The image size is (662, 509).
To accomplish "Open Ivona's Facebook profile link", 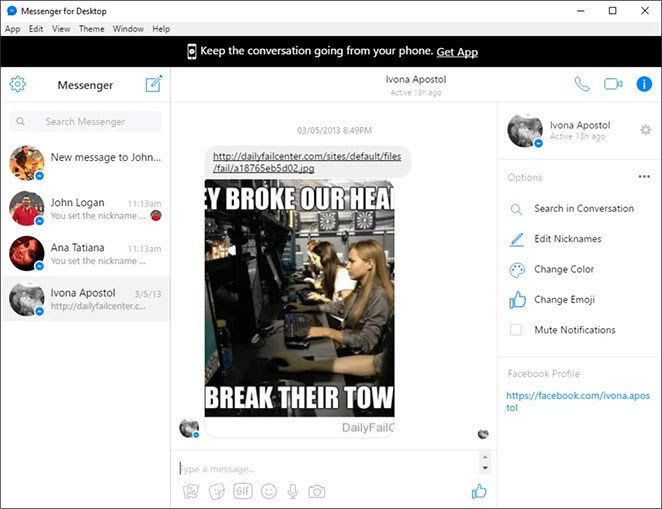I will click(578, 401).
